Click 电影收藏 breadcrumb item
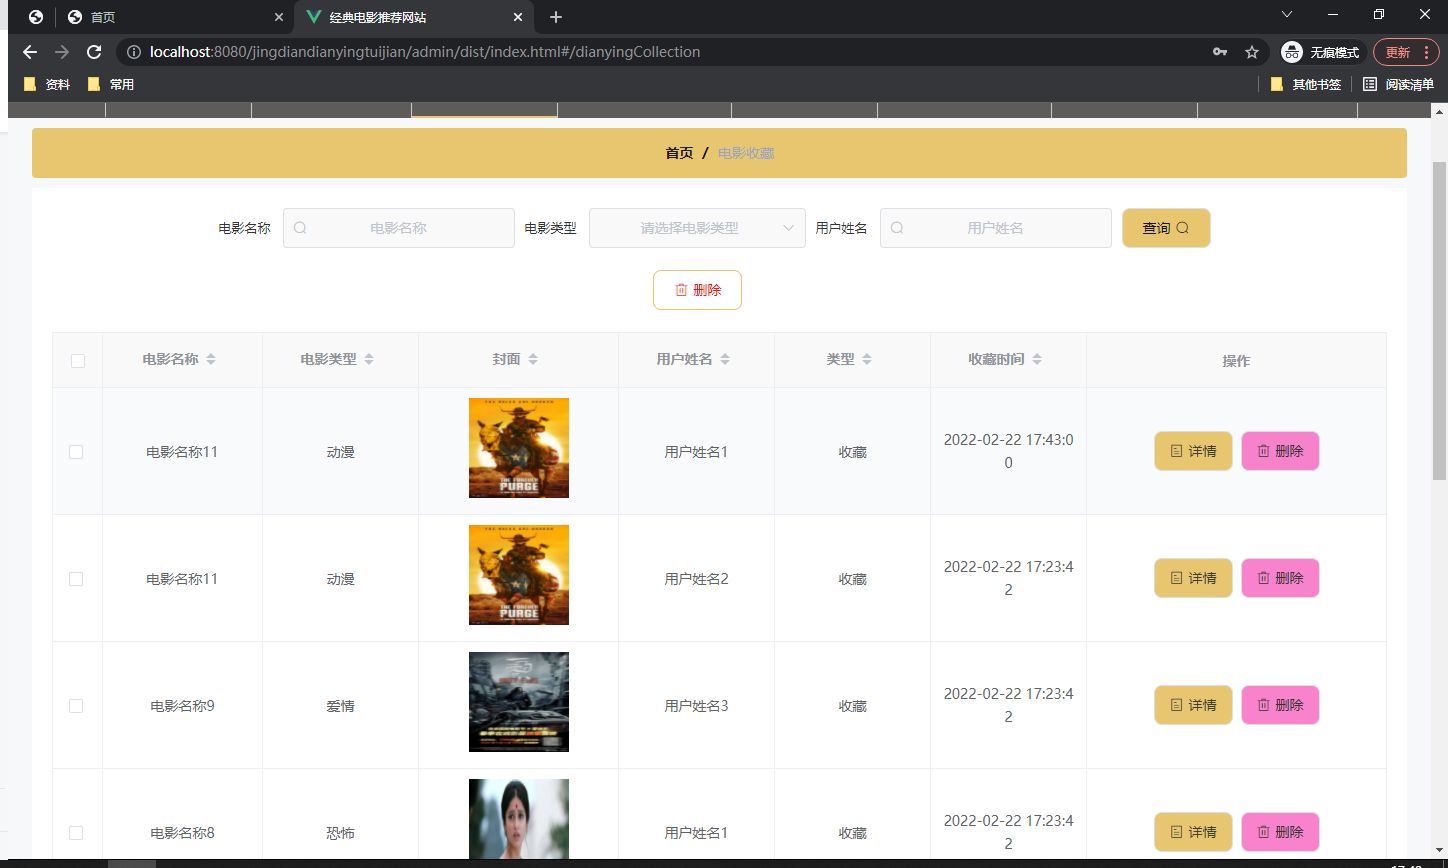Screen dimensions: 1448x868 tap(746, 153)
